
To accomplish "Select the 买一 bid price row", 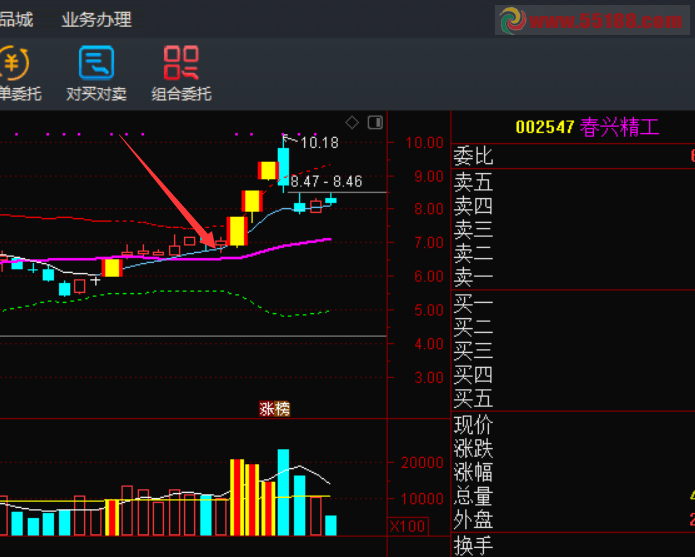I will [x=474, y=303].
